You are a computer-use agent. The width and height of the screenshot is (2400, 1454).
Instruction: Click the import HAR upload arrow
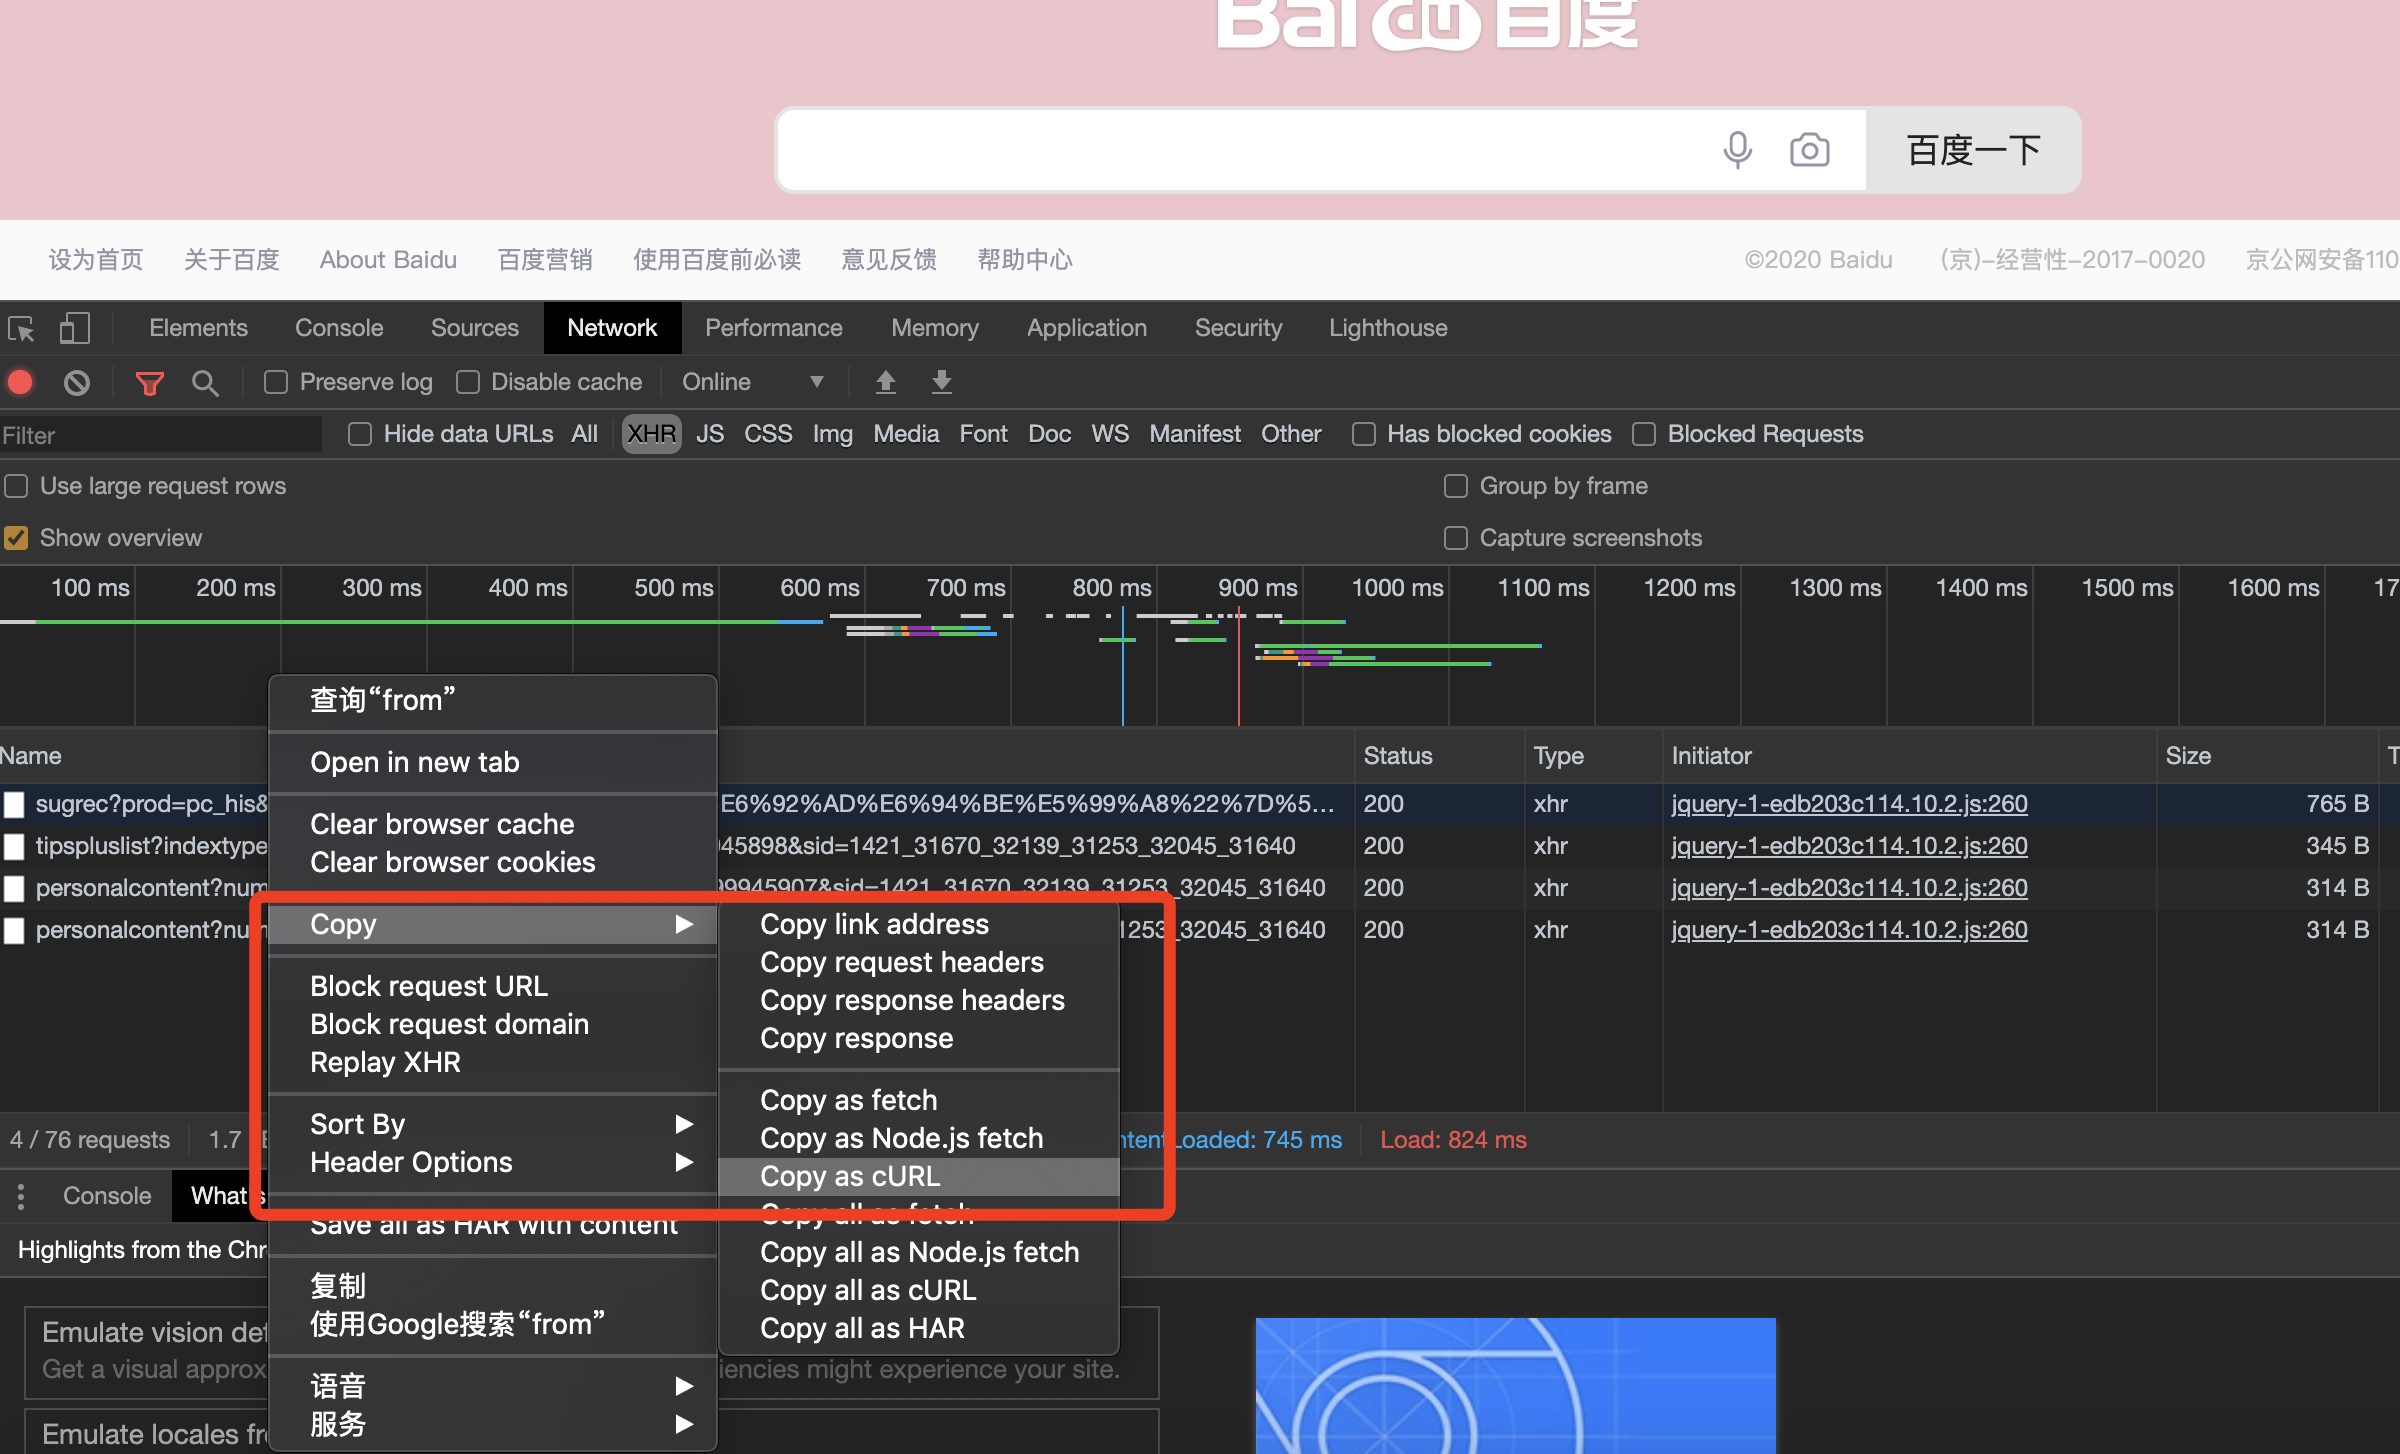point(885,382)
